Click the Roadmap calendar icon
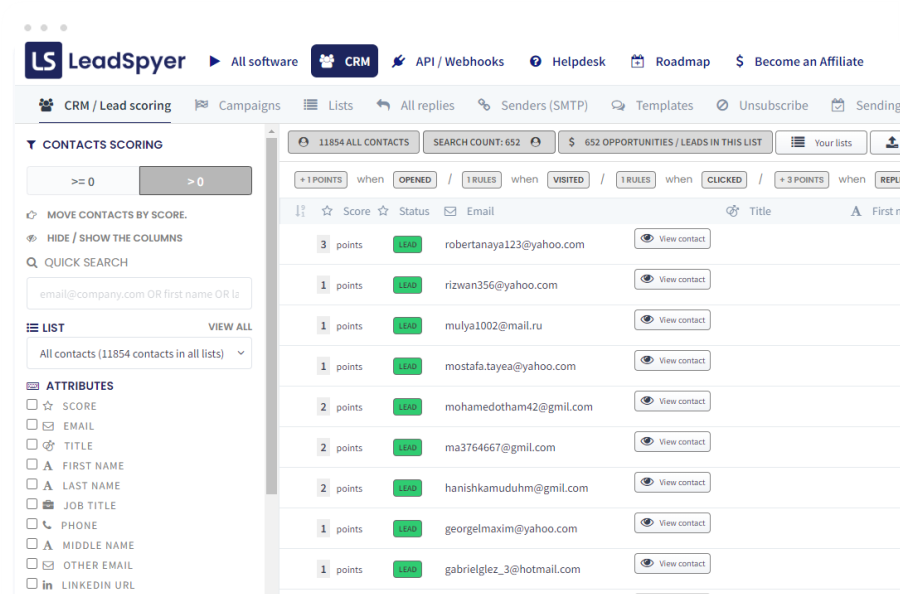This screenshot has height=594, width=900. [637, 61]
